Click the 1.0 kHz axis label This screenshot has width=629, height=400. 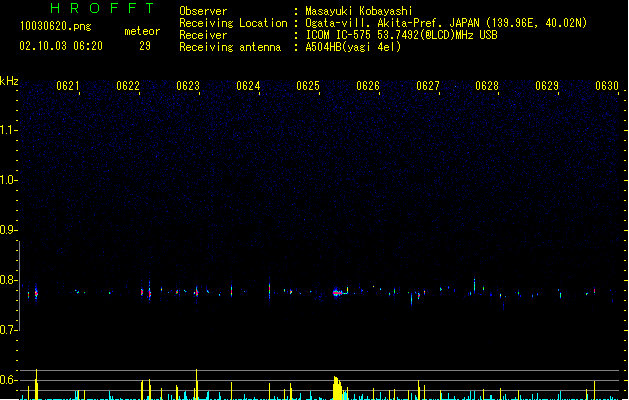click(x=8, y=180)
